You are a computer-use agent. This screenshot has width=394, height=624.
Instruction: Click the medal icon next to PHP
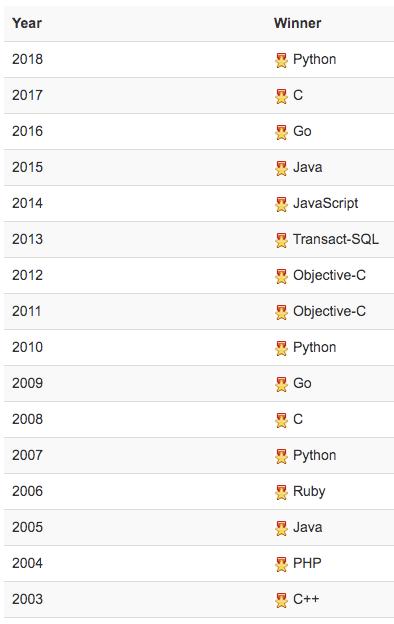coord(281,564)
